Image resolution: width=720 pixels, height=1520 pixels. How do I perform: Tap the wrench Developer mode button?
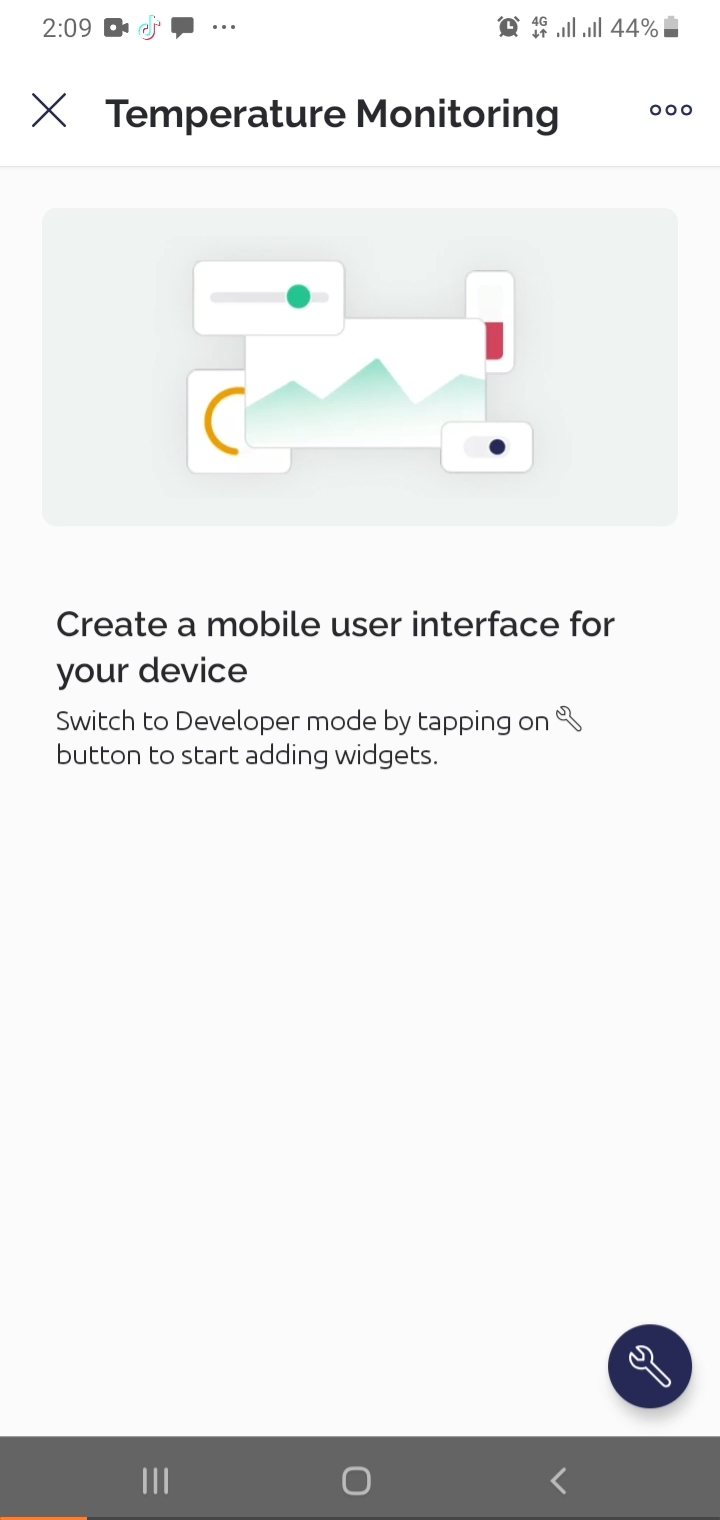click(x=650, y=1366)
